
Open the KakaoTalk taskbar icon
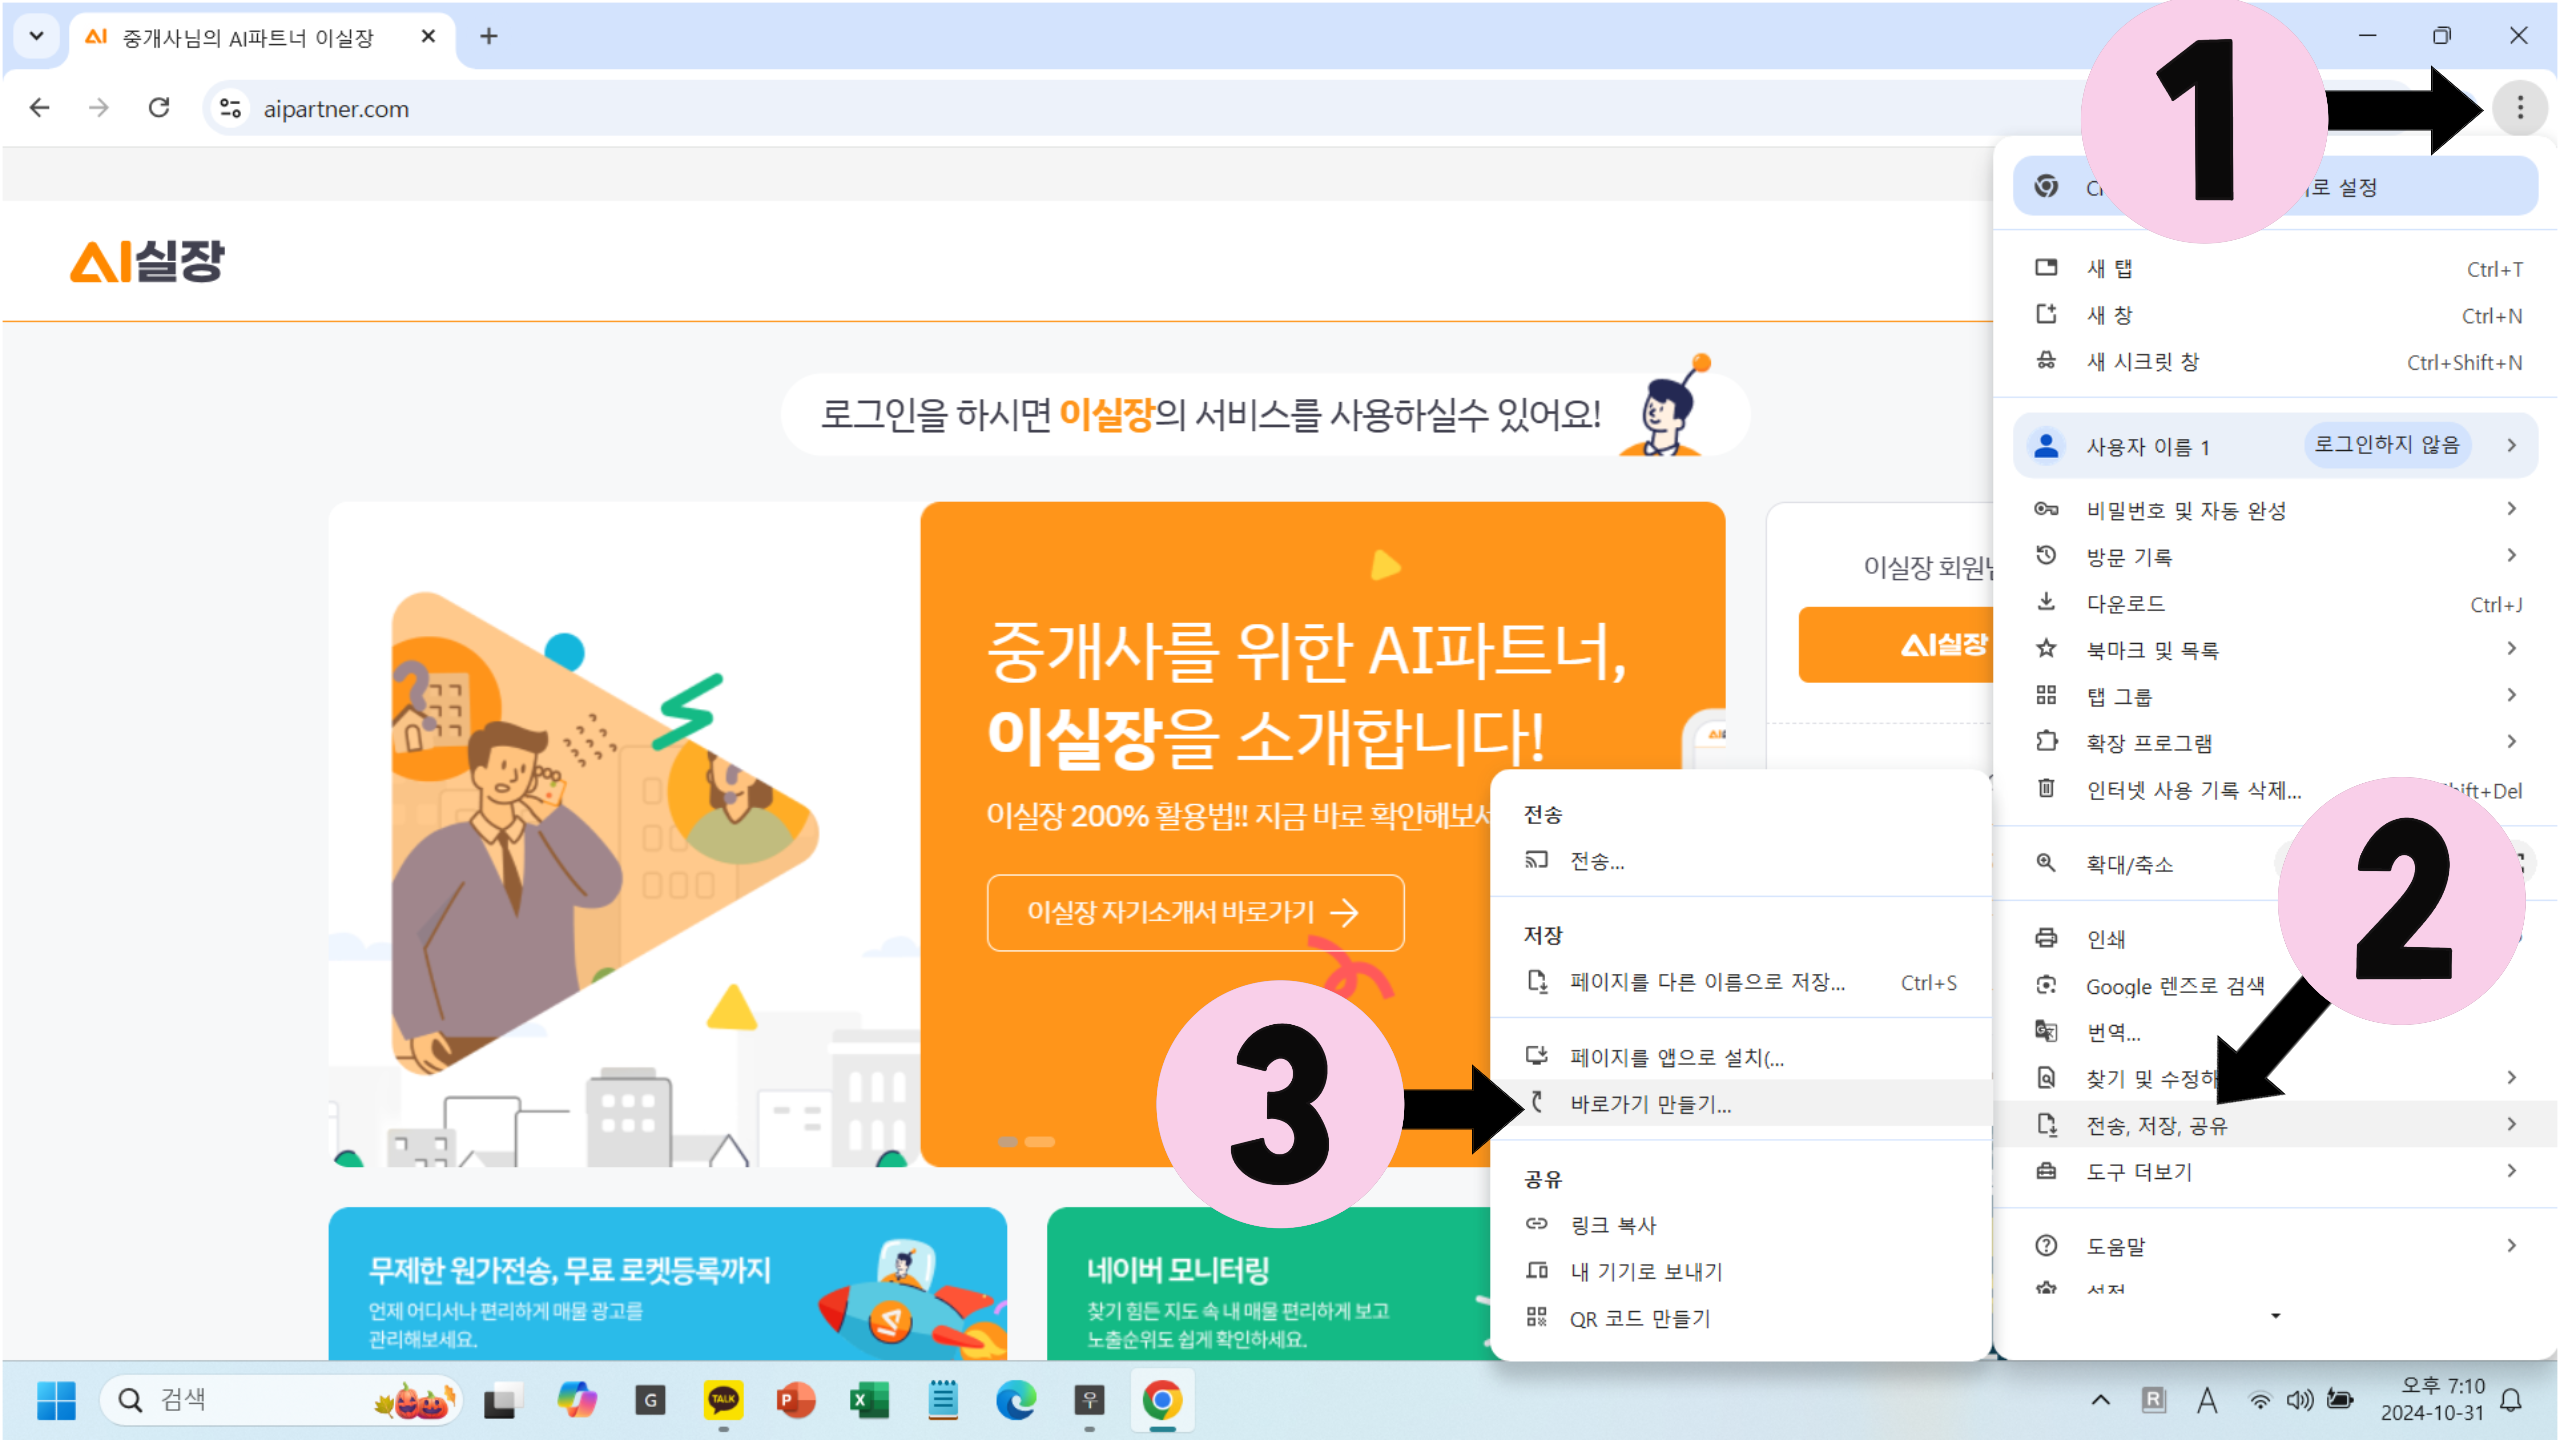click(723, 1400)
